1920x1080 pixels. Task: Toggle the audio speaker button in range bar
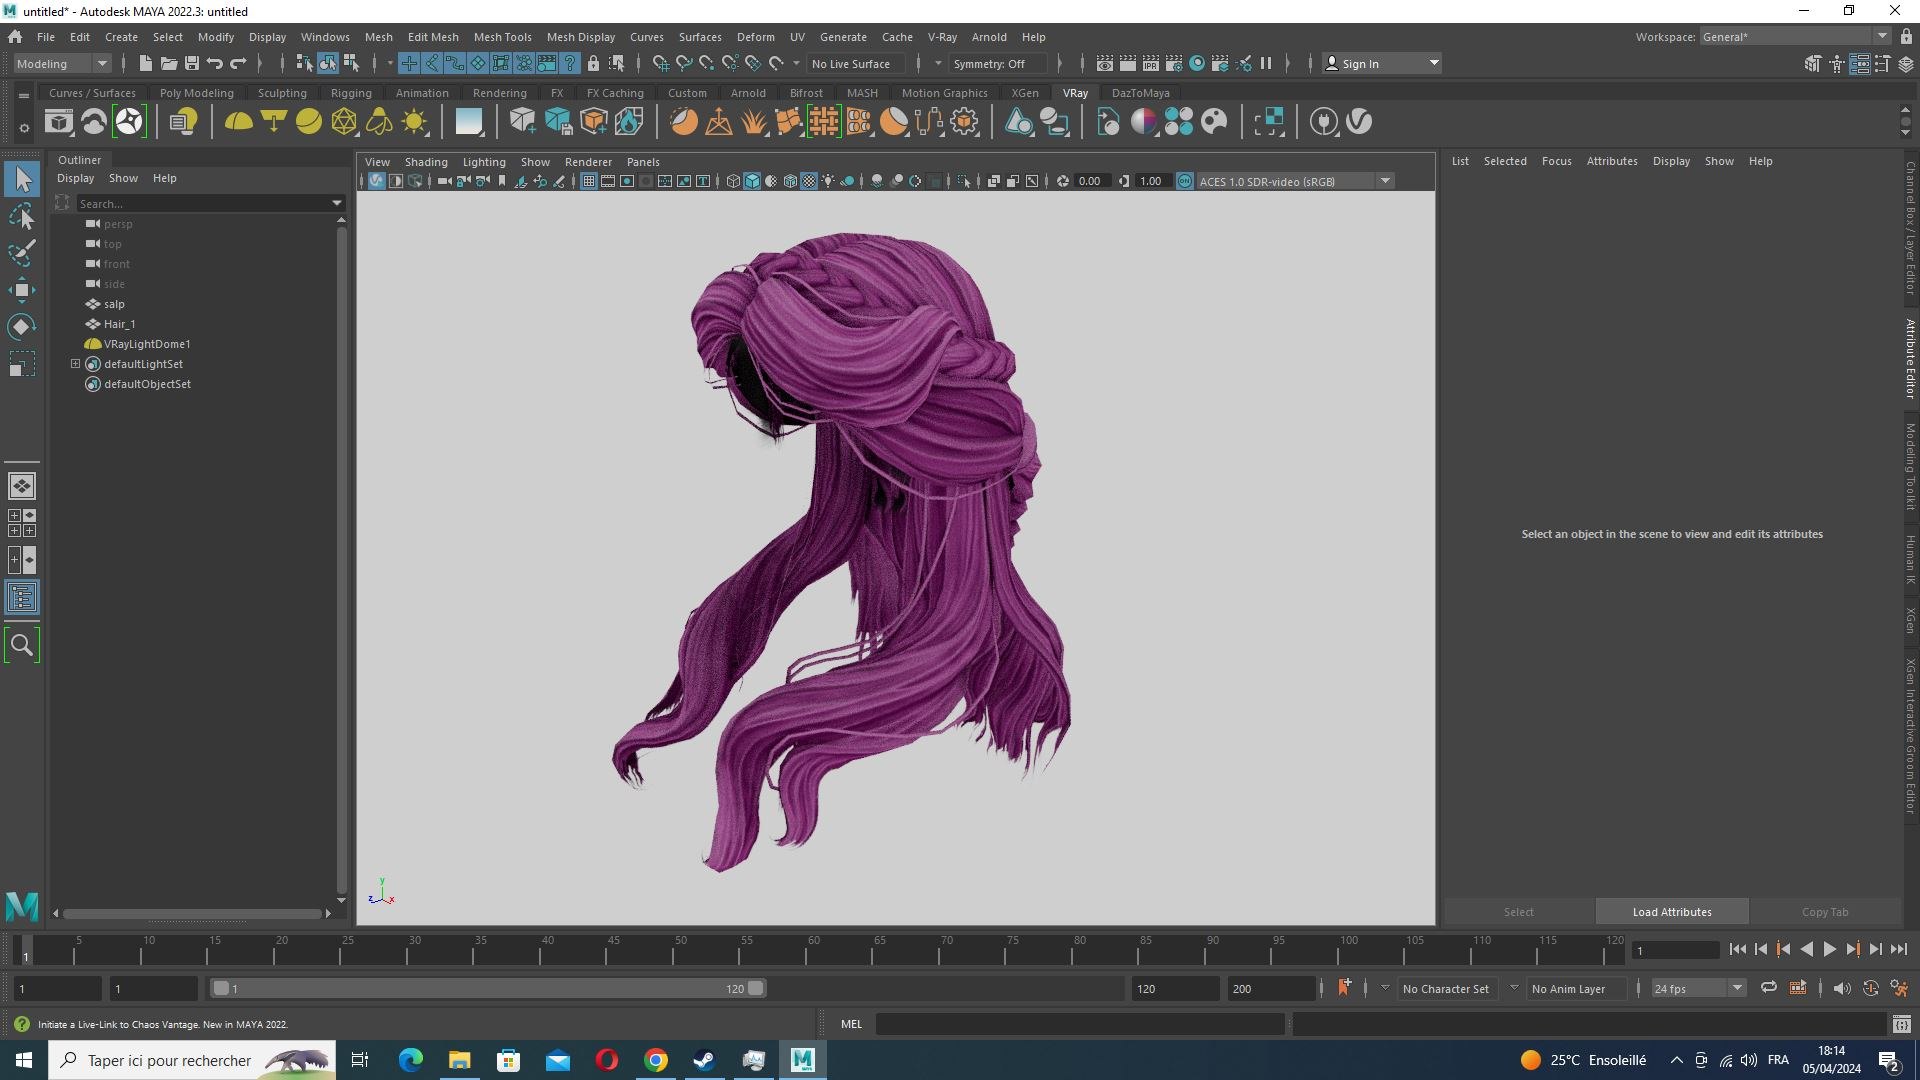coord(1841,988)
